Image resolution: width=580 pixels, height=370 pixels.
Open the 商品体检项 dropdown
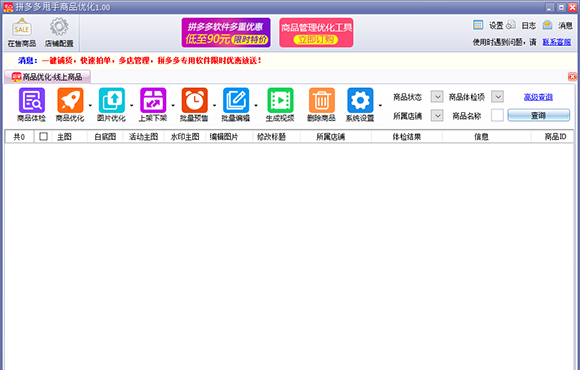point(498,97)
